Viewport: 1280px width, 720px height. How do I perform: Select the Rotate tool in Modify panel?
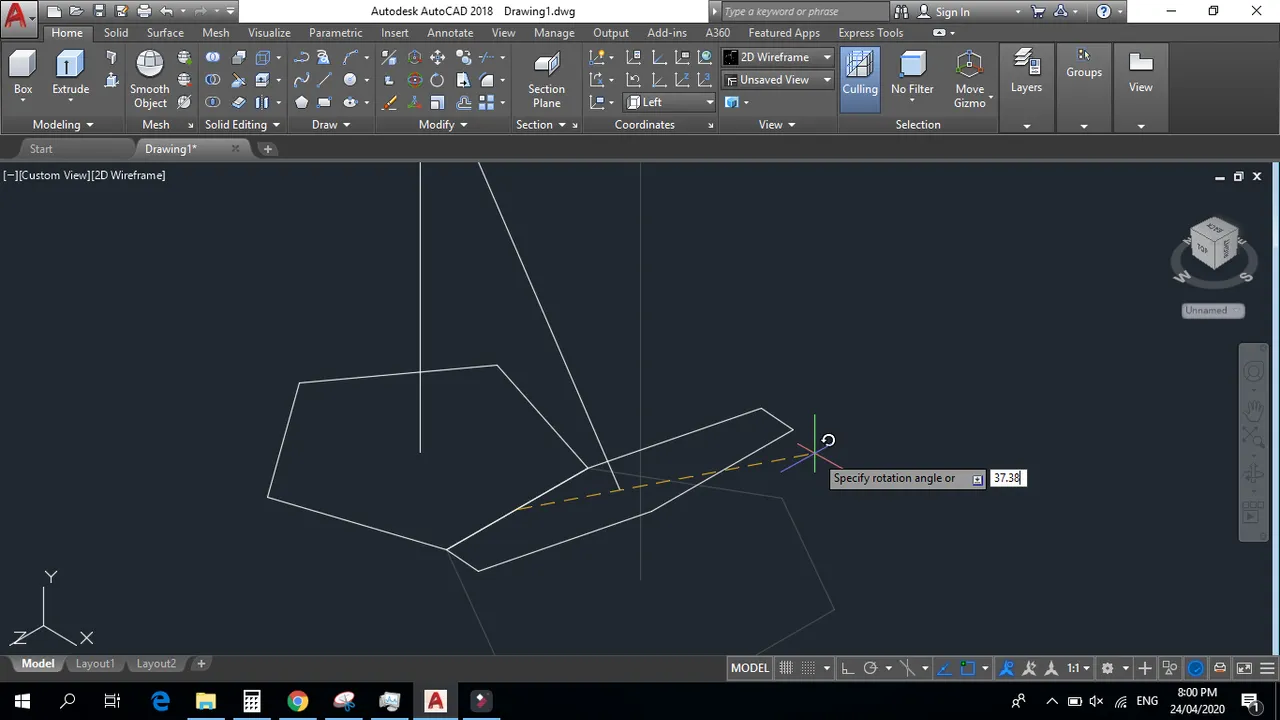437,80
